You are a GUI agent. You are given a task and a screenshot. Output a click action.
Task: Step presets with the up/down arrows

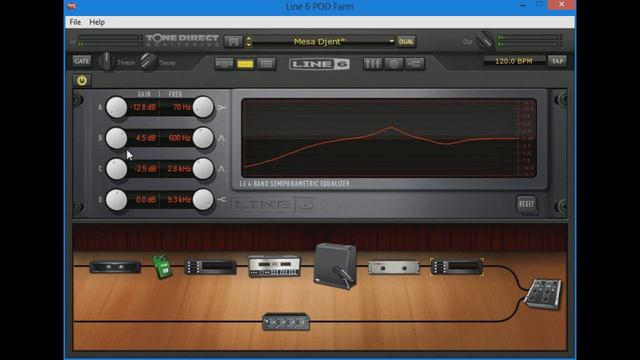pyautogui.click(x=248, y=42)
